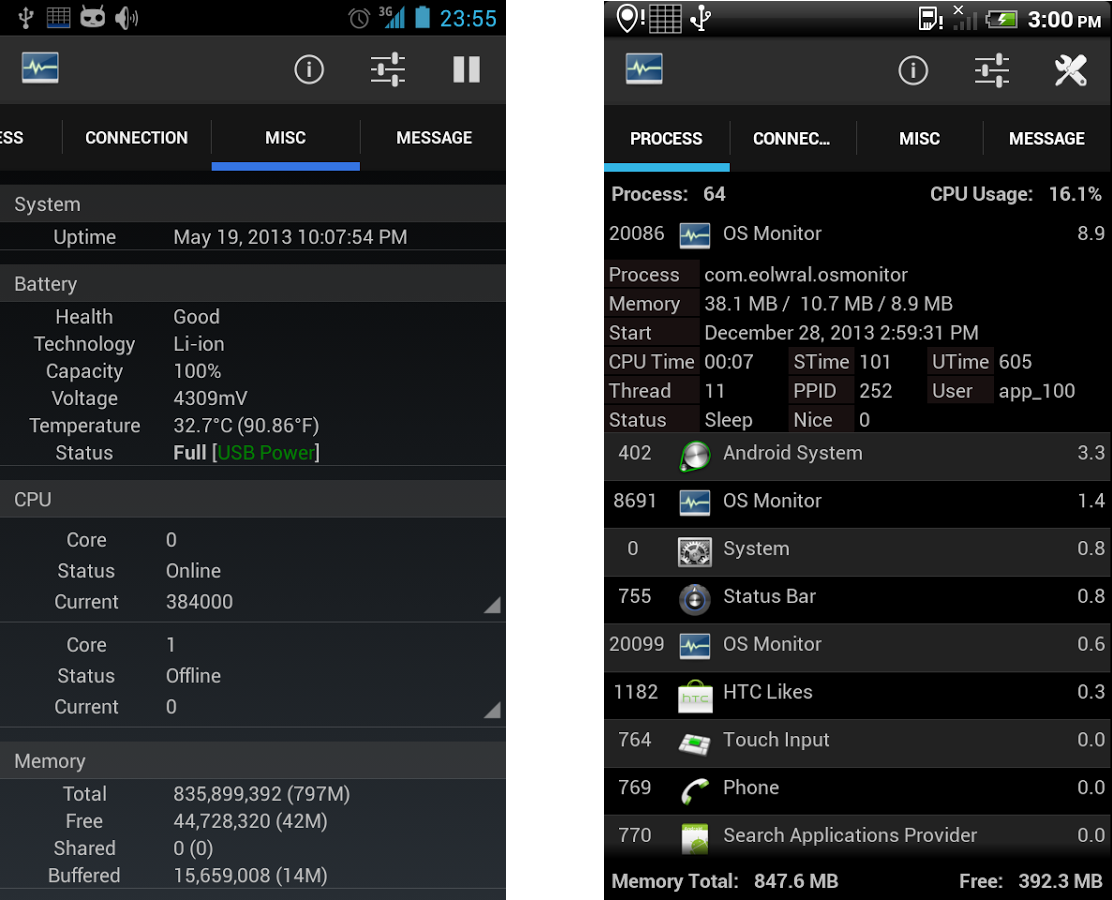The image size is (1112, 900).
Task: Open the info icon in the left phone
Action: pos(308,70)
